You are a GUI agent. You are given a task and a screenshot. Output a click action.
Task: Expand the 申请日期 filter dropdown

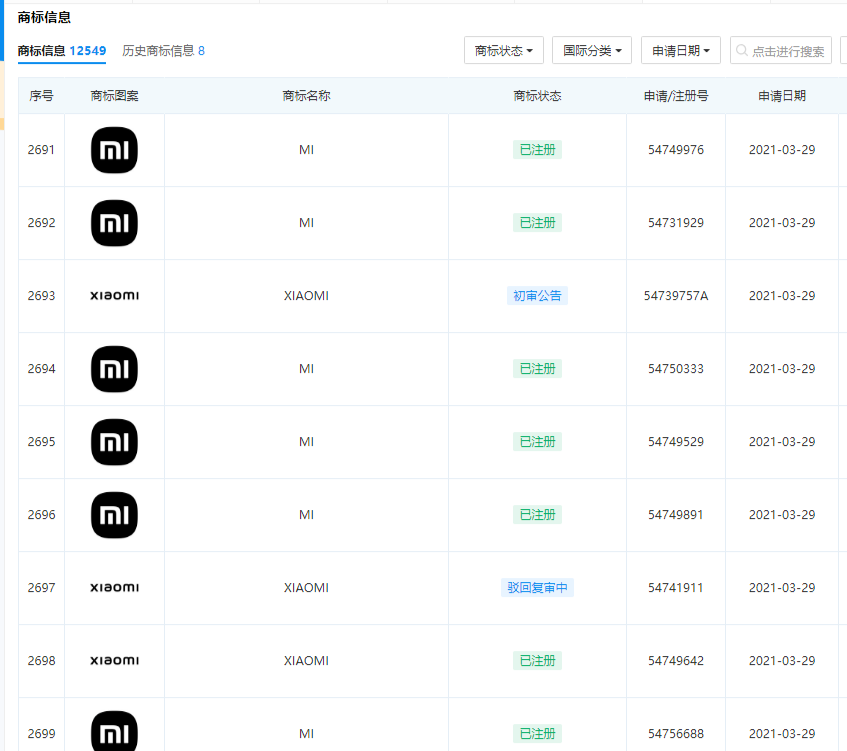coord(681,50)
